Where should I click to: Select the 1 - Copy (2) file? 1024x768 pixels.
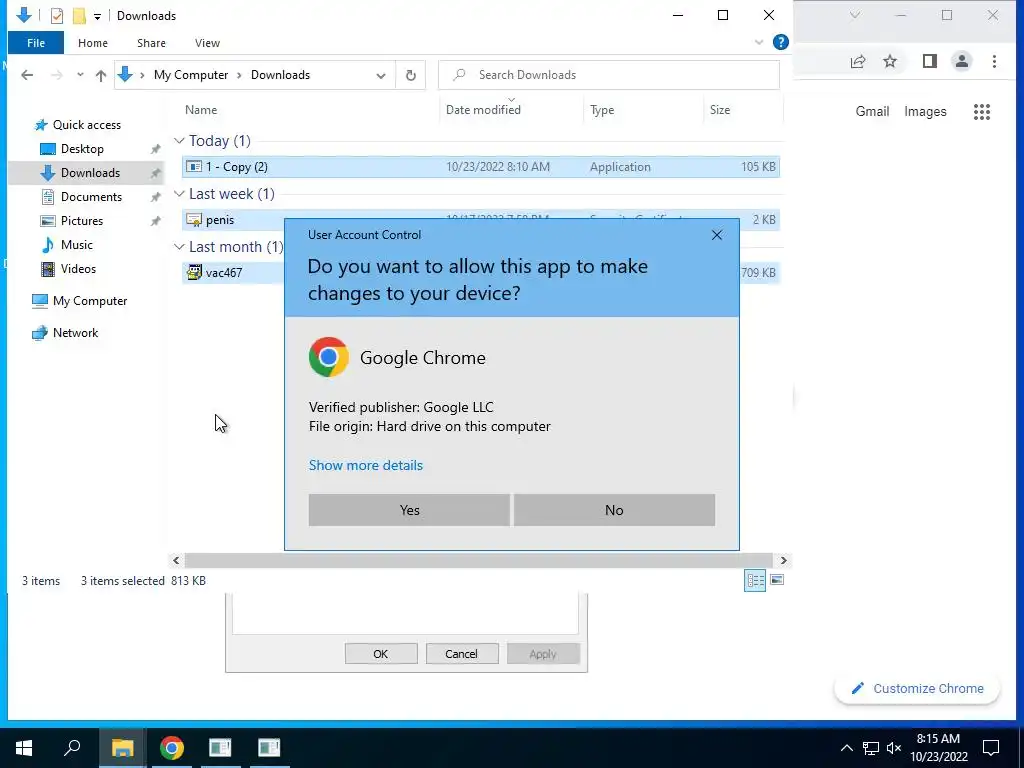481,167
